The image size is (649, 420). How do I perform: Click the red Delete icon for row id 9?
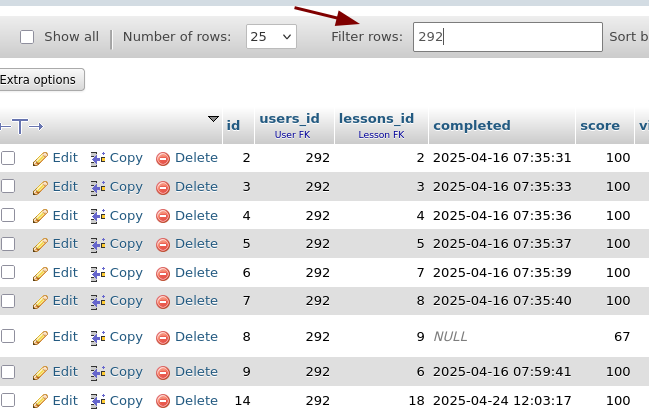click(x=163, y=373)
